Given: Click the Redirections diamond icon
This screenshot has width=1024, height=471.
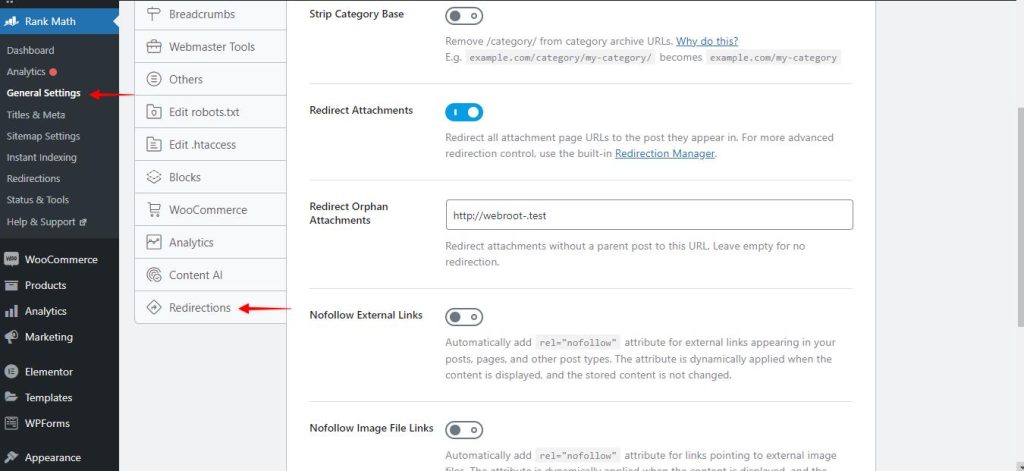Looking at the screenshot, I should click(154, 308).
